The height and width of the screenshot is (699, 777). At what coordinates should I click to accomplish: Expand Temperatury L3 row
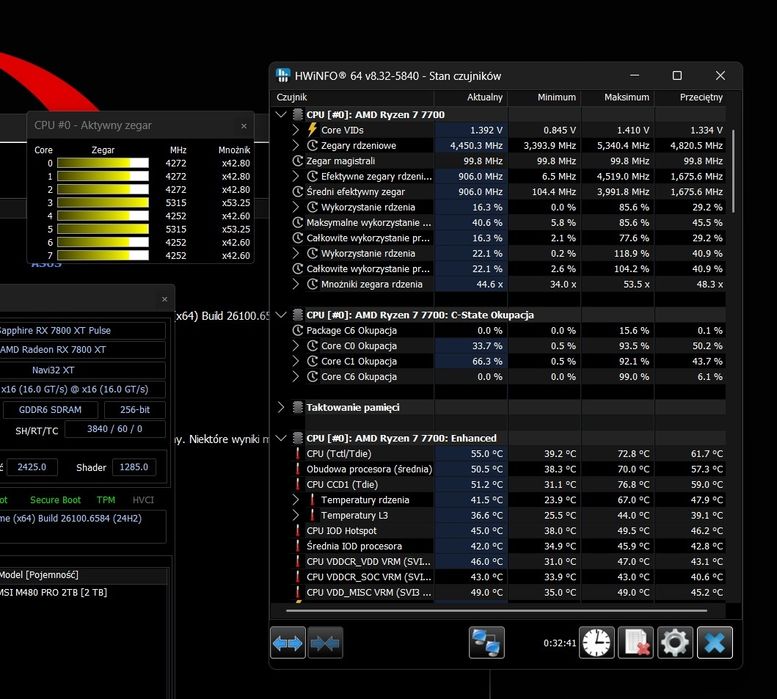(296, 515)
